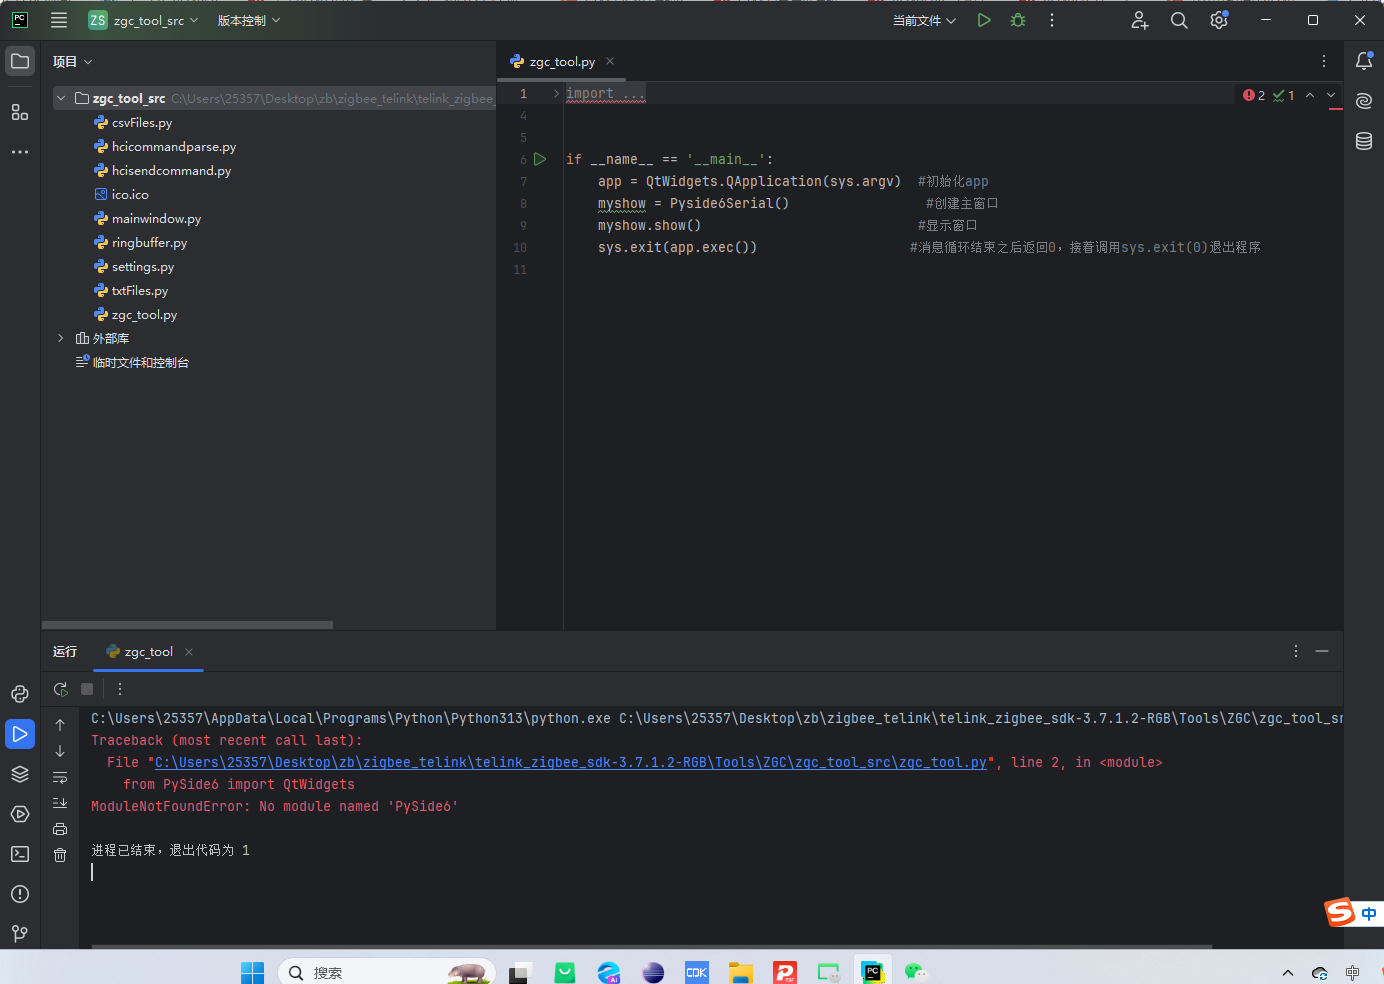Click the Windows taskbar search box
Viewport: 1384px width, 984px height.
coord(387,972)
